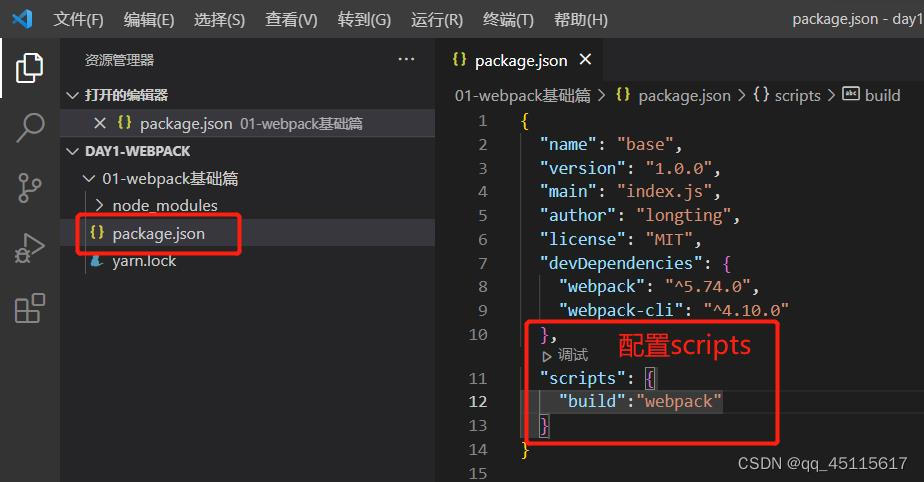The width and height of the screenshot is (924, 482).
Task: Click the "webpack" value on line 12
Action: pos(678,401)
